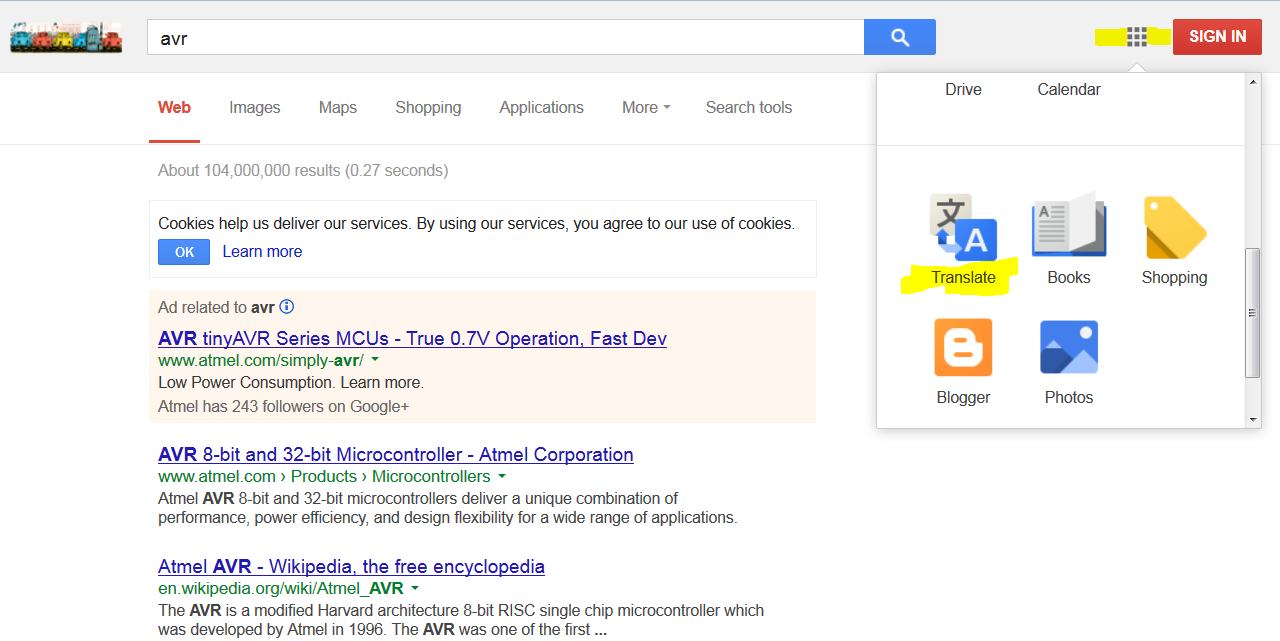Open the Photos app icon
The width and height of the screenshot is (1280, 641).
tap(1069, 347)
